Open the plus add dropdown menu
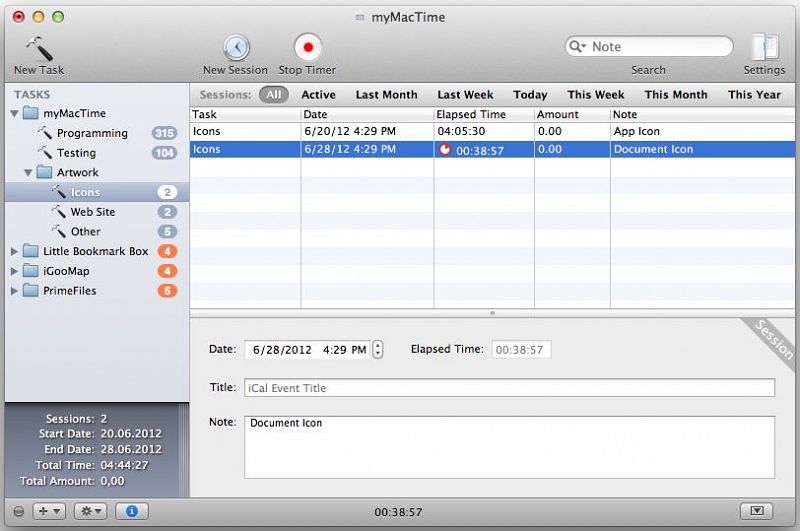 click(48, 511)
